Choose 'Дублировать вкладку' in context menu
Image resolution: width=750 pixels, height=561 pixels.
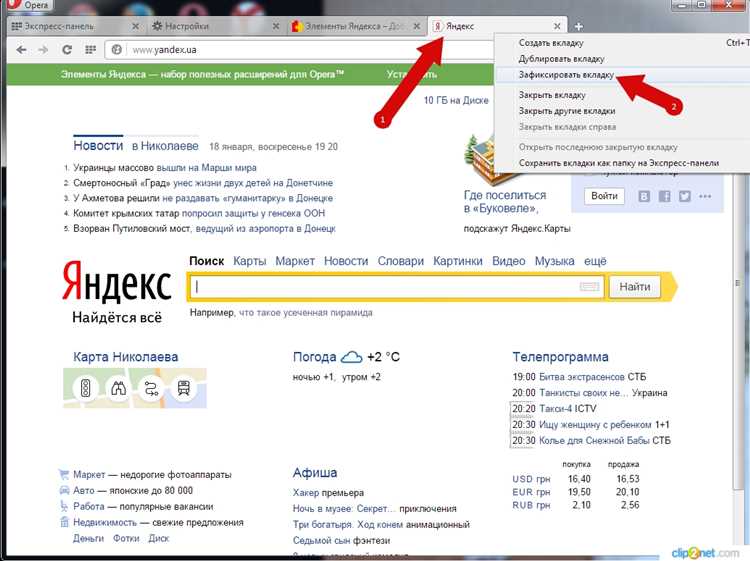tap(561, 59)
